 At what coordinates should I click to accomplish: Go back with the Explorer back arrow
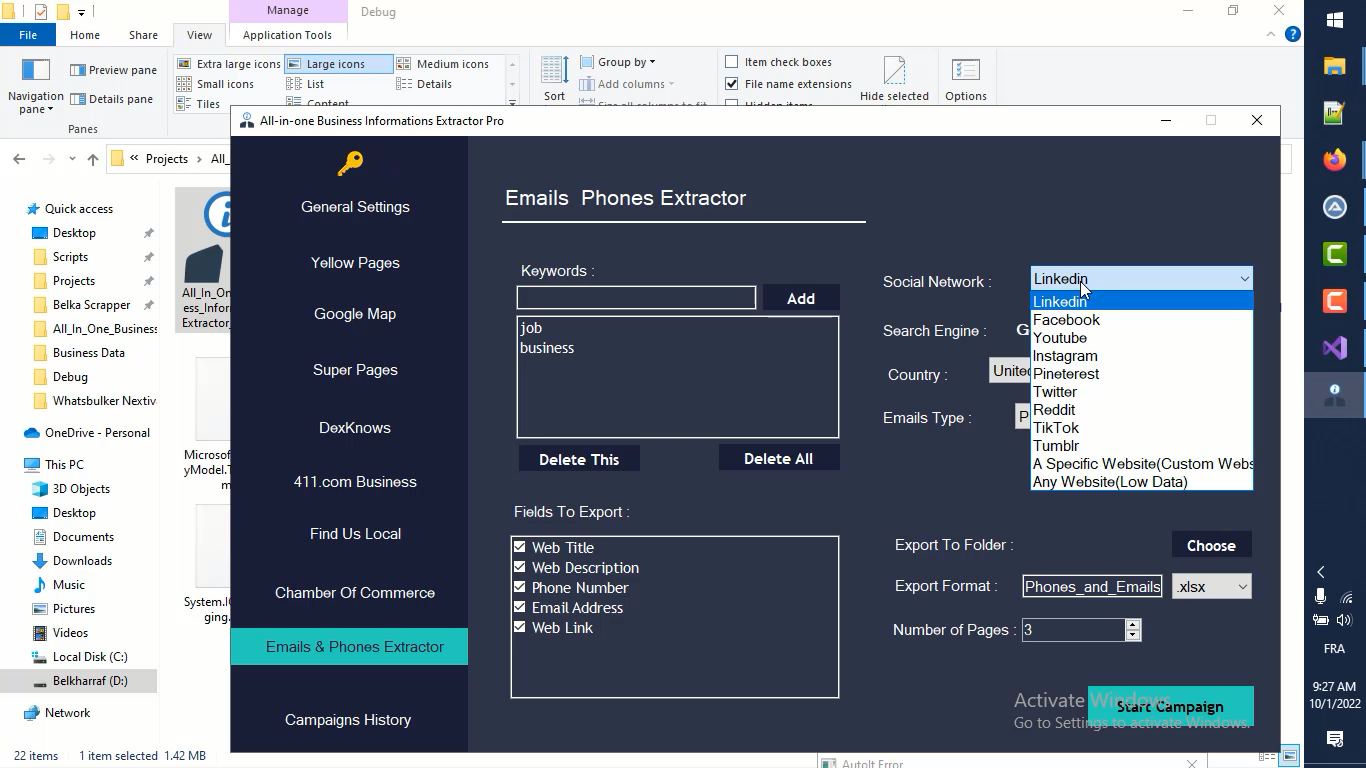pyautogui.click(x=19, y=159)
